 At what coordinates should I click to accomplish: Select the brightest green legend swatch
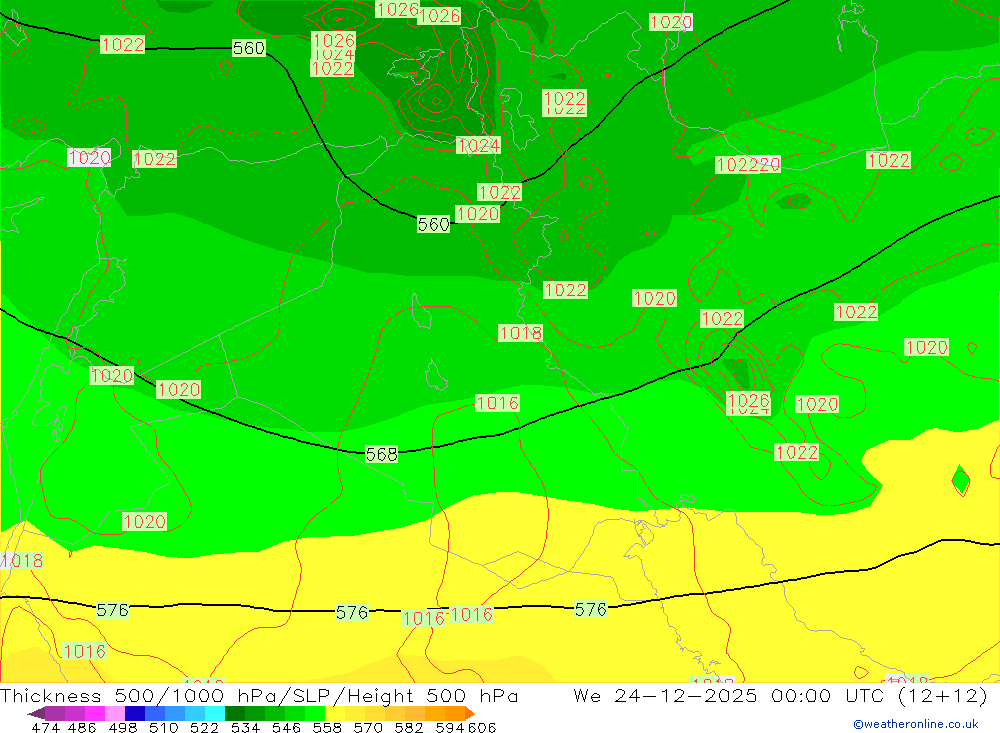pyautogui.click(x=315, y=713)
